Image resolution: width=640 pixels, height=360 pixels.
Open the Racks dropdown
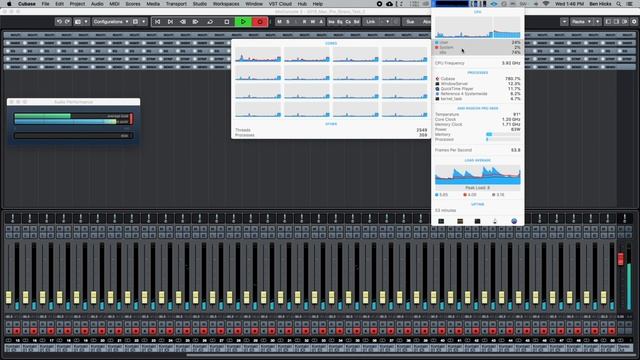pos(581,22)
